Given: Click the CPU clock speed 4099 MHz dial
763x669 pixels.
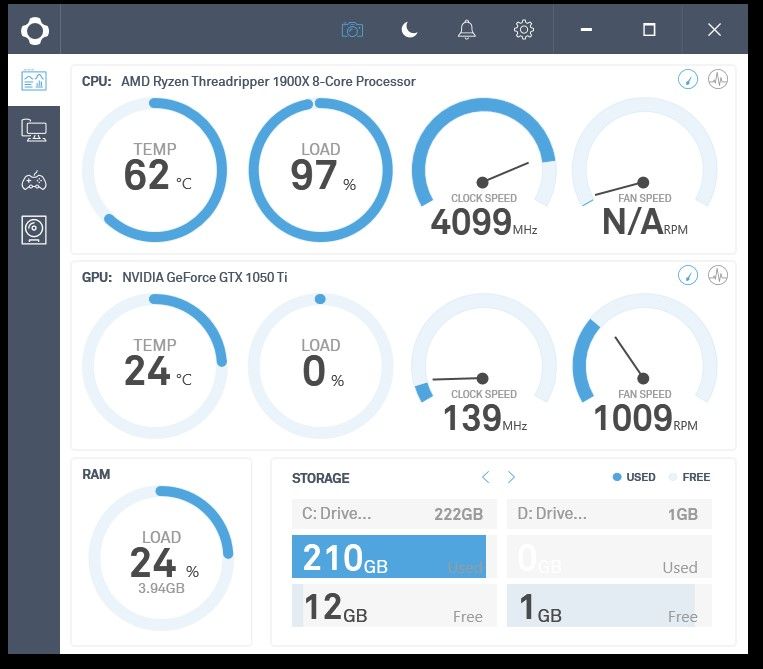Looking at the screenshot, I should (x=484, y=168).
